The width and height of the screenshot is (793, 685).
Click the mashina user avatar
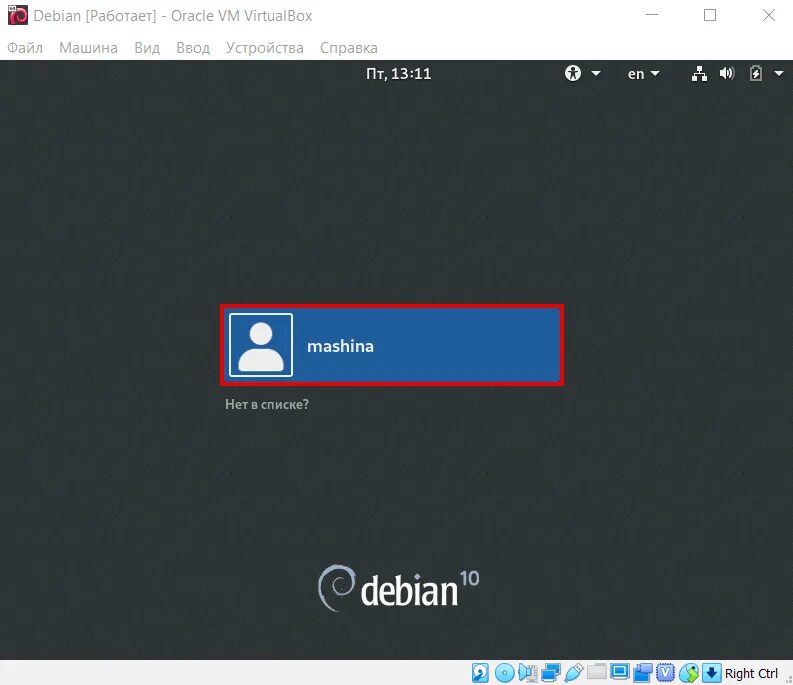(x=261, y=345)
